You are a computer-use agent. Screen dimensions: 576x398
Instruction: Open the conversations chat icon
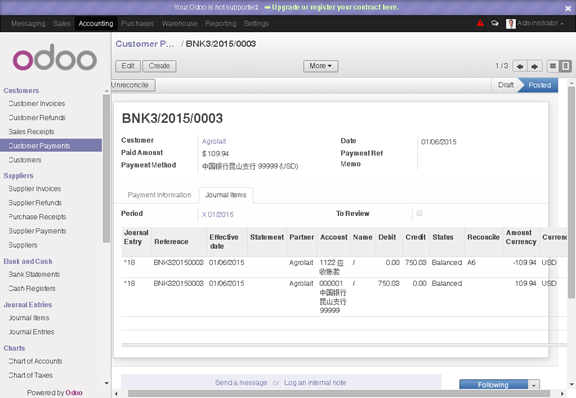click(x=495, y=23)
